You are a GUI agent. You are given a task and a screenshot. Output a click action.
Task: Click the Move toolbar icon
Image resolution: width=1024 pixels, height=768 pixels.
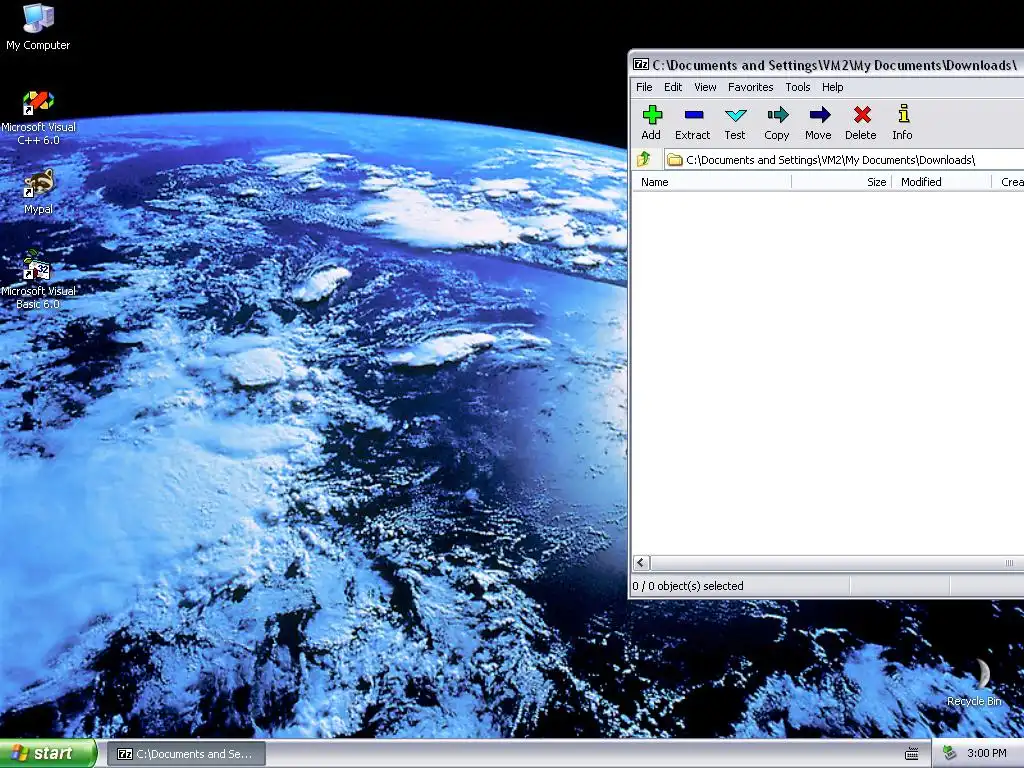[818, 123]
